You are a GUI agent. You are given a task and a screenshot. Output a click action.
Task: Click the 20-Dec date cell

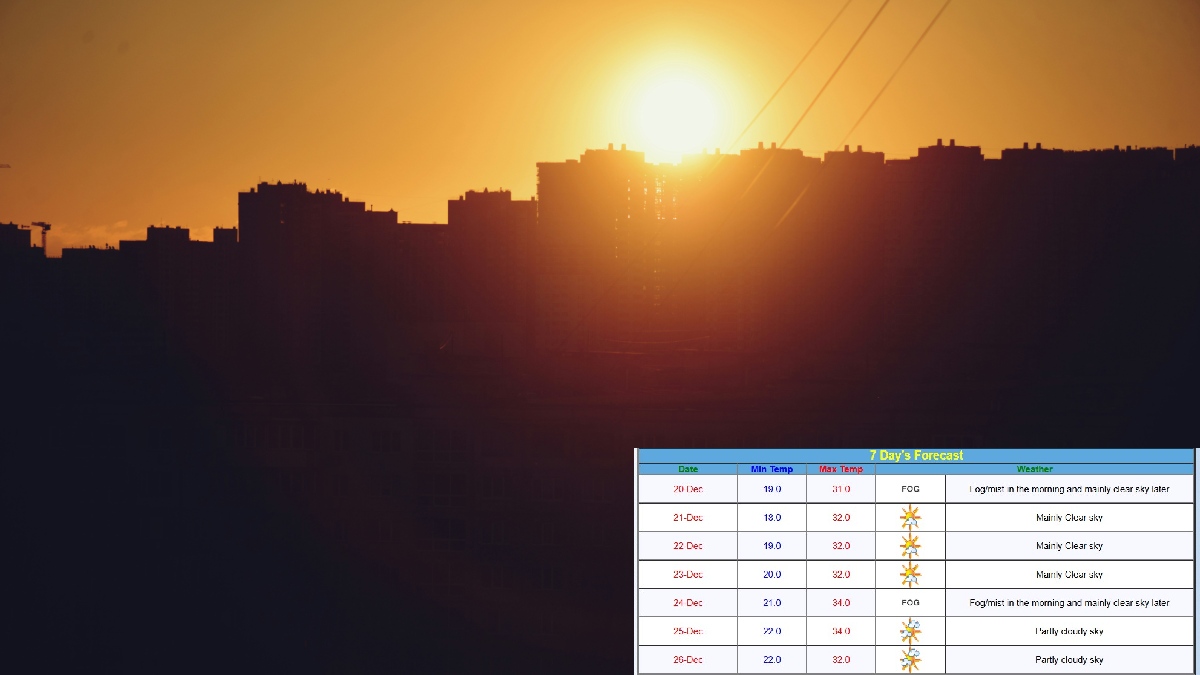pyautogui.click(x=688, y=489)
